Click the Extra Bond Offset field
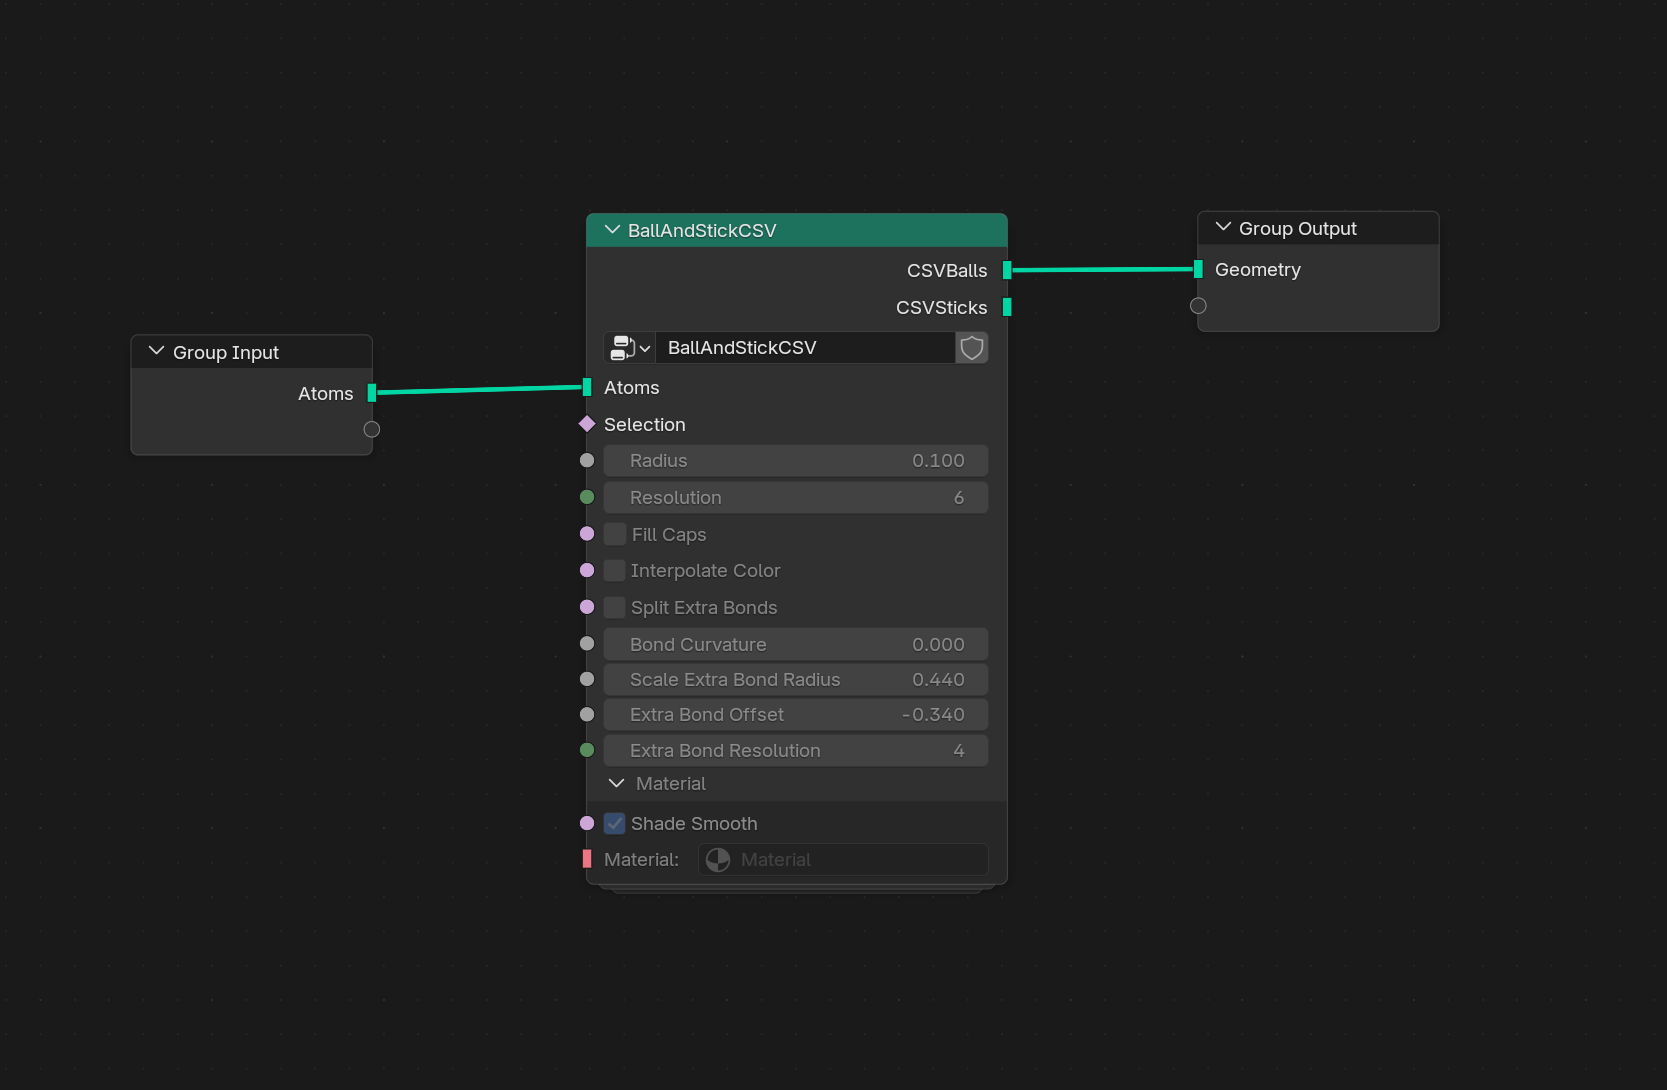The height and width of the screenshot is (1090, 1667). 796,715
